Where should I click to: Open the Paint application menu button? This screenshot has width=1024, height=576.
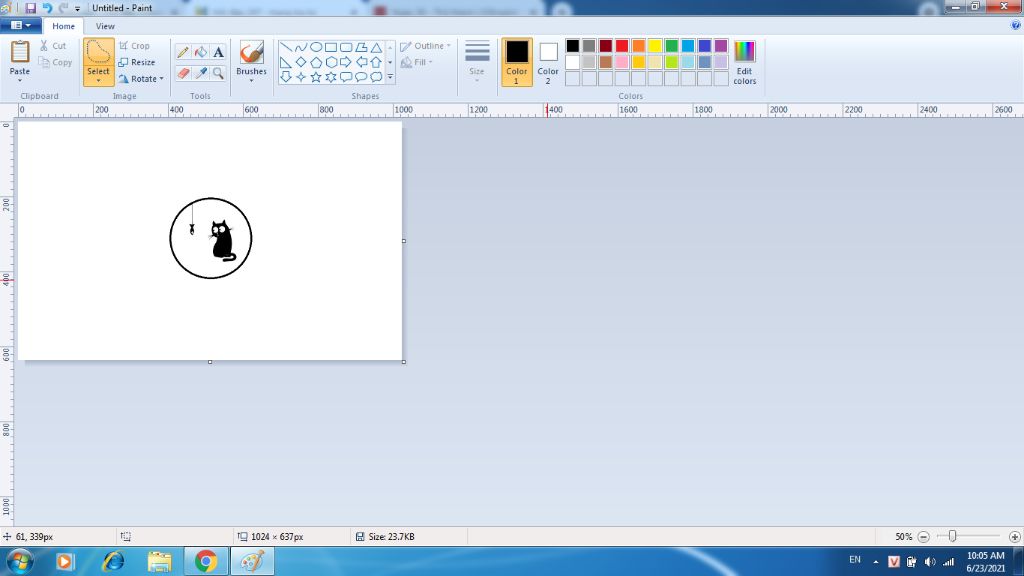tap(21, 25)
